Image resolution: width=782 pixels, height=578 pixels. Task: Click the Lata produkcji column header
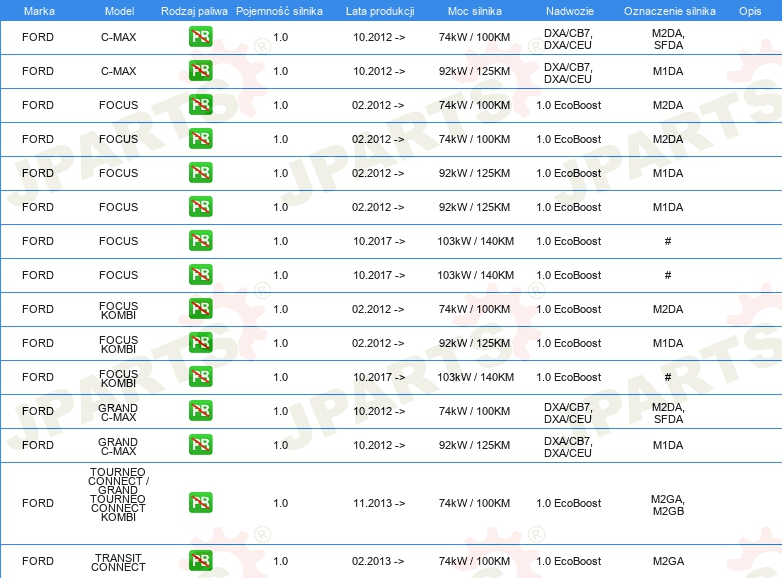380,11
